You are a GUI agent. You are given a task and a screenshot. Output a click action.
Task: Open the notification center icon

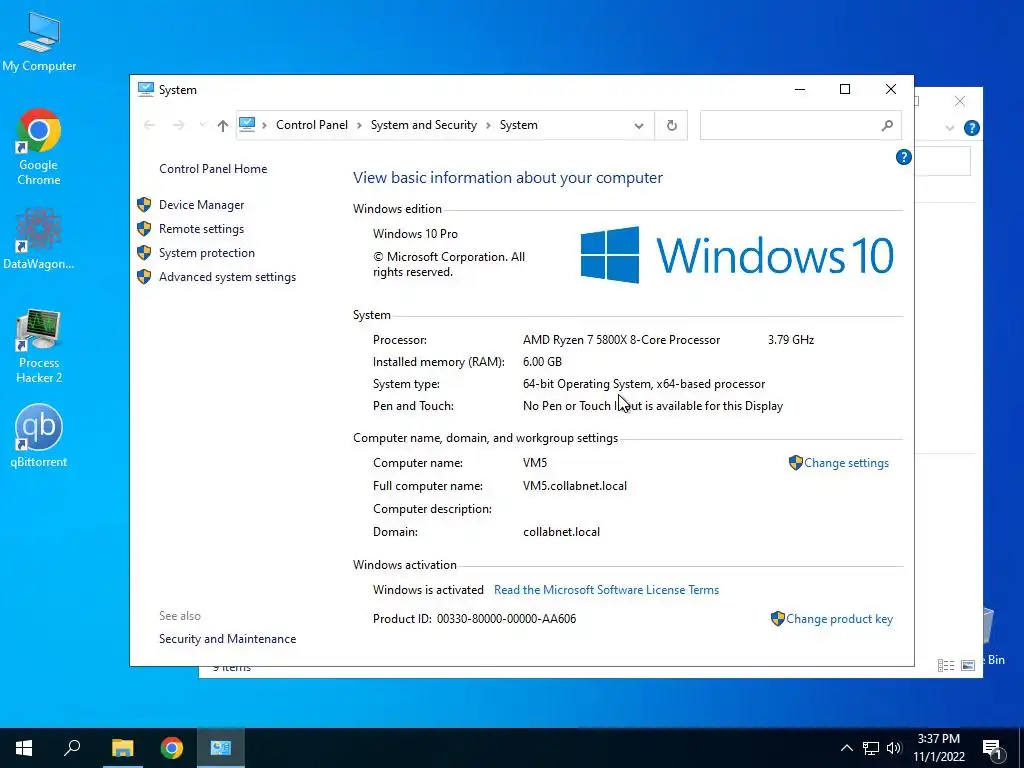point(992,748)
